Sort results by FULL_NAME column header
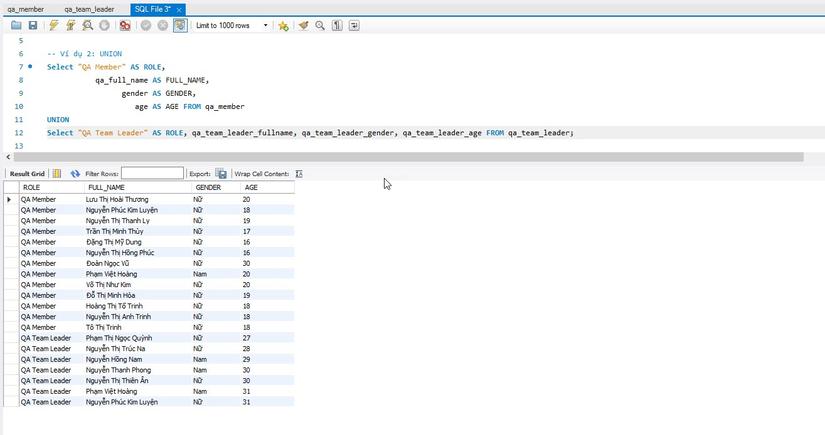The width and height of the screenshot is (825, 435). pos(106,187)
